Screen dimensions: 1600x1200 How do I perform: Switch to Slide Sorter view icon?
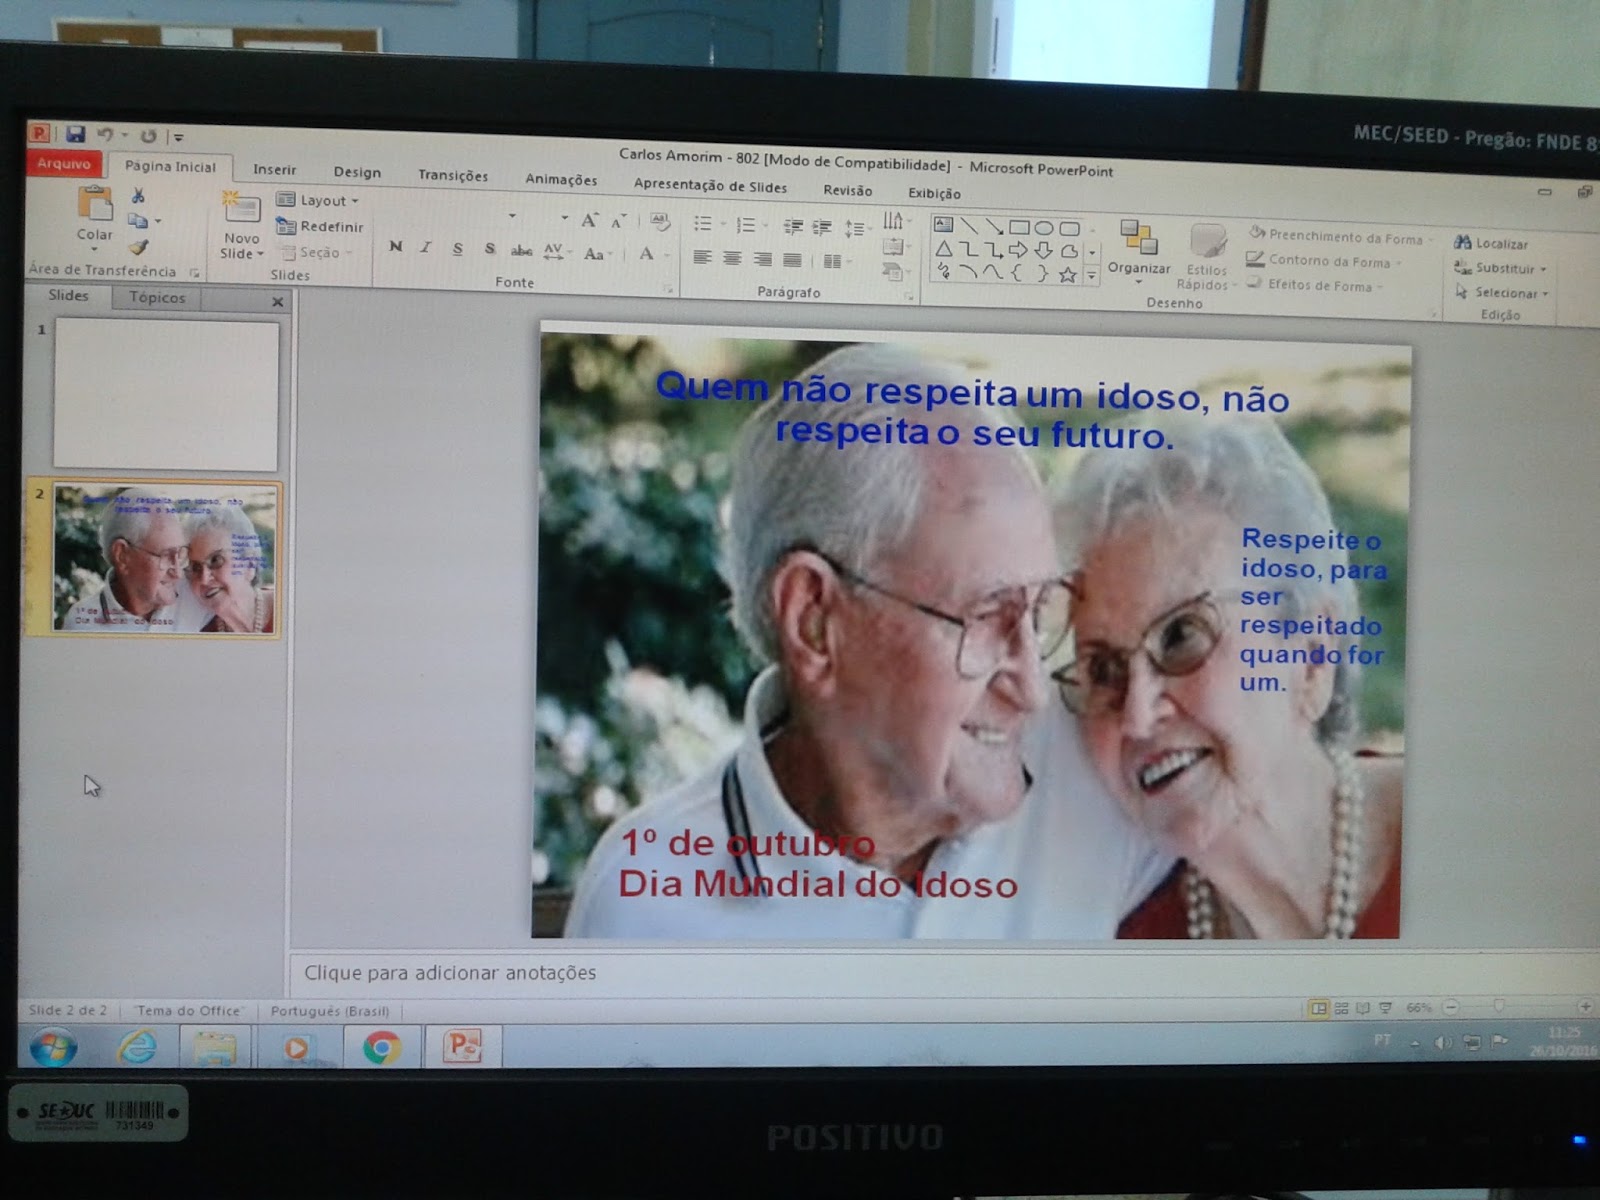1342,1008
